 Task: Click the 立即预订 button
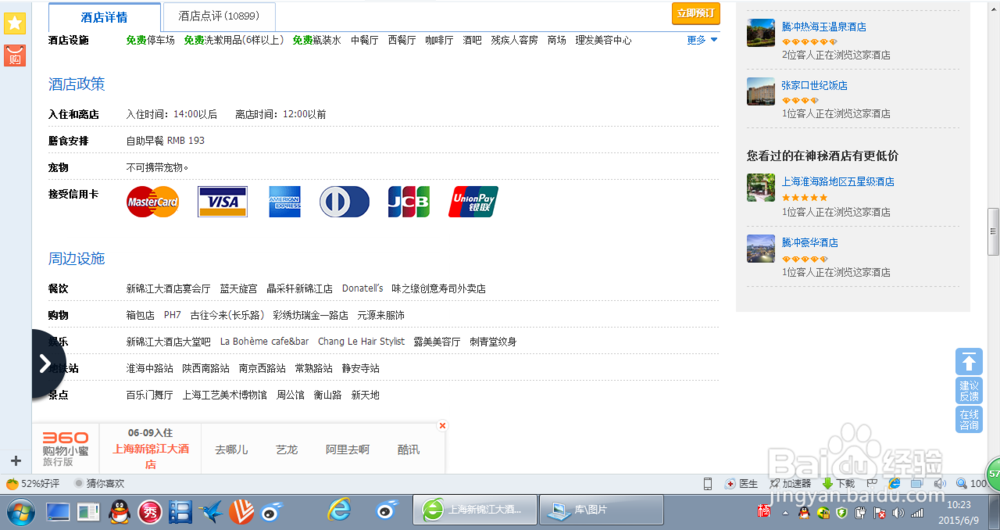pyautogui.click(x=696, y=13)
